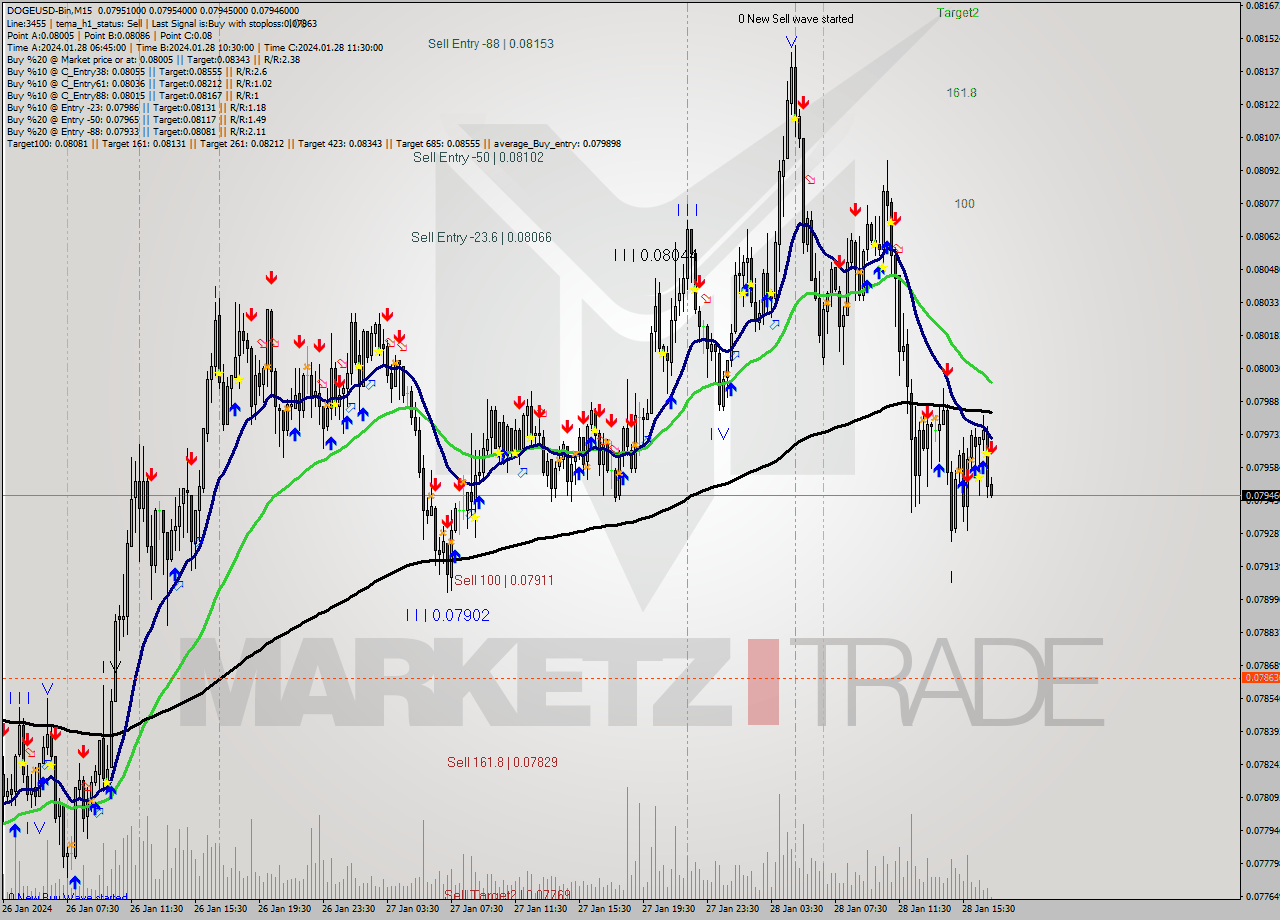Screen dimensions: 1280x920
Task: Click the 'Sell Entry -23.6 | 0.08066' label
Action: point(481,237)
